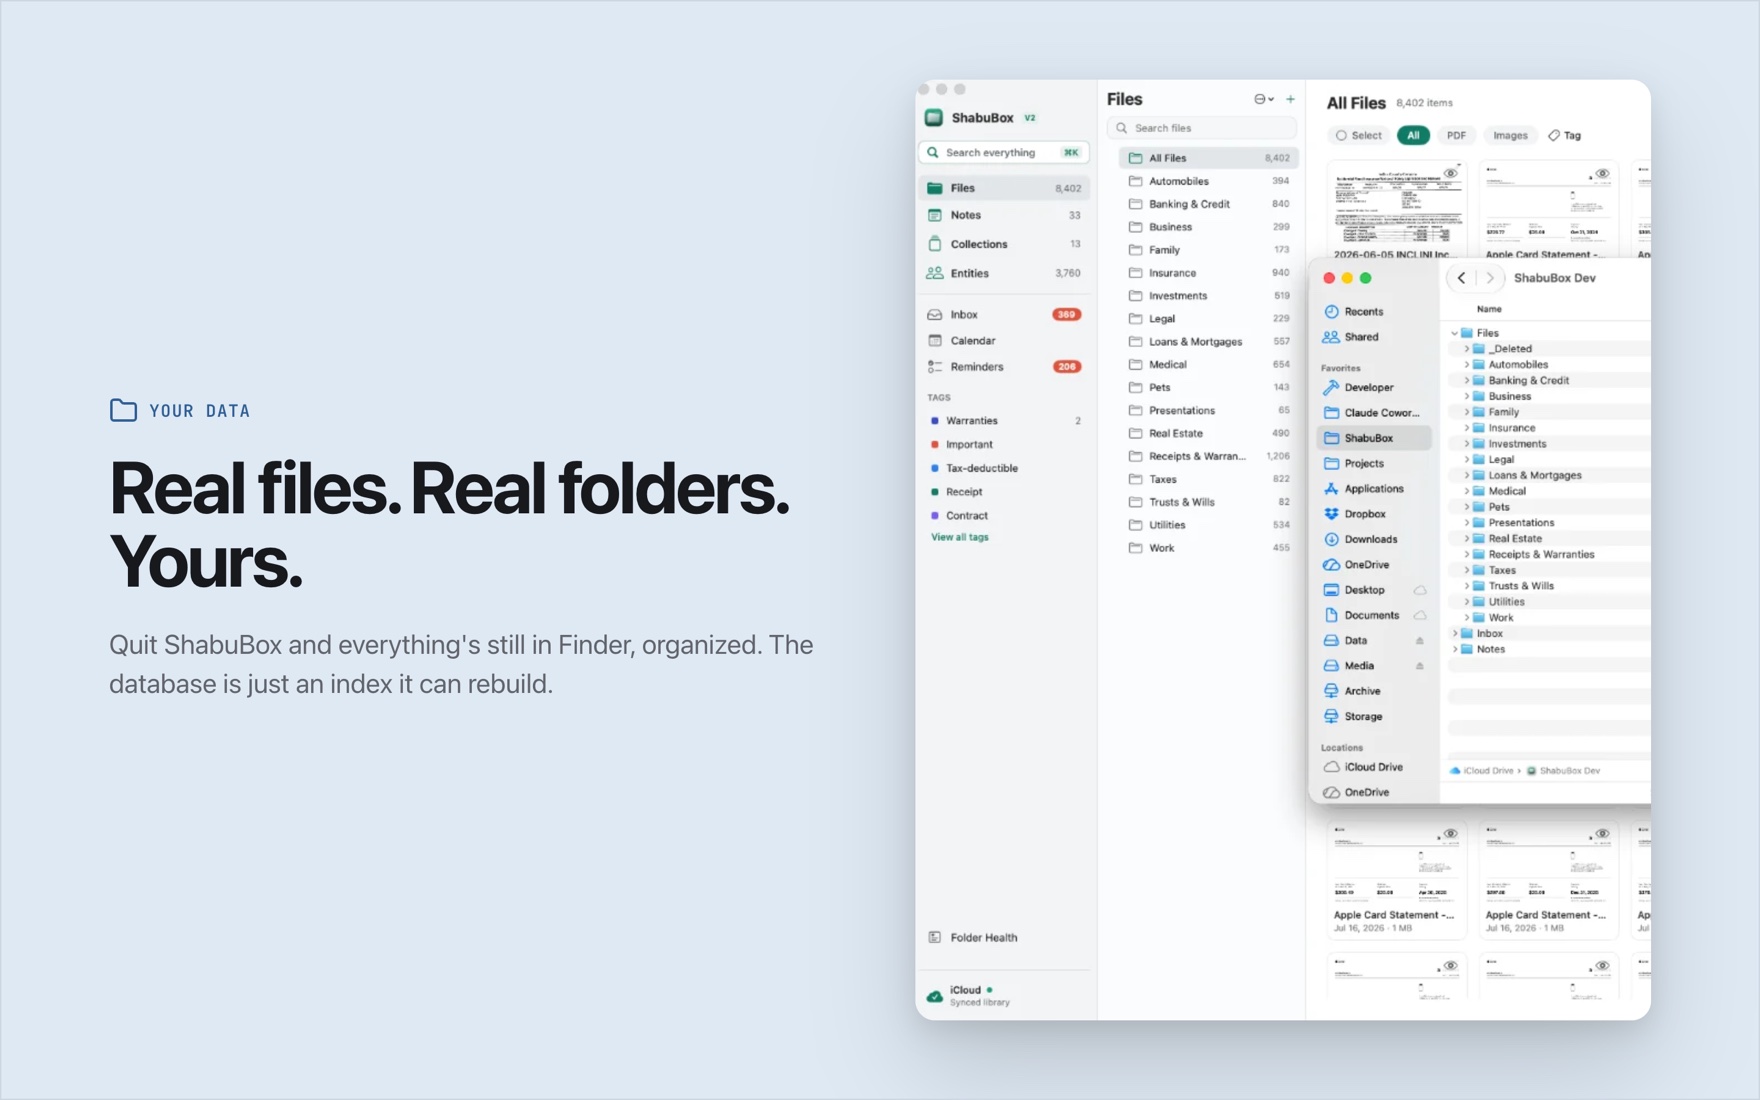Open Archive in Finder sidebar
The width and height of the screenshot is (1760, 1100).
pos(1374,691)
